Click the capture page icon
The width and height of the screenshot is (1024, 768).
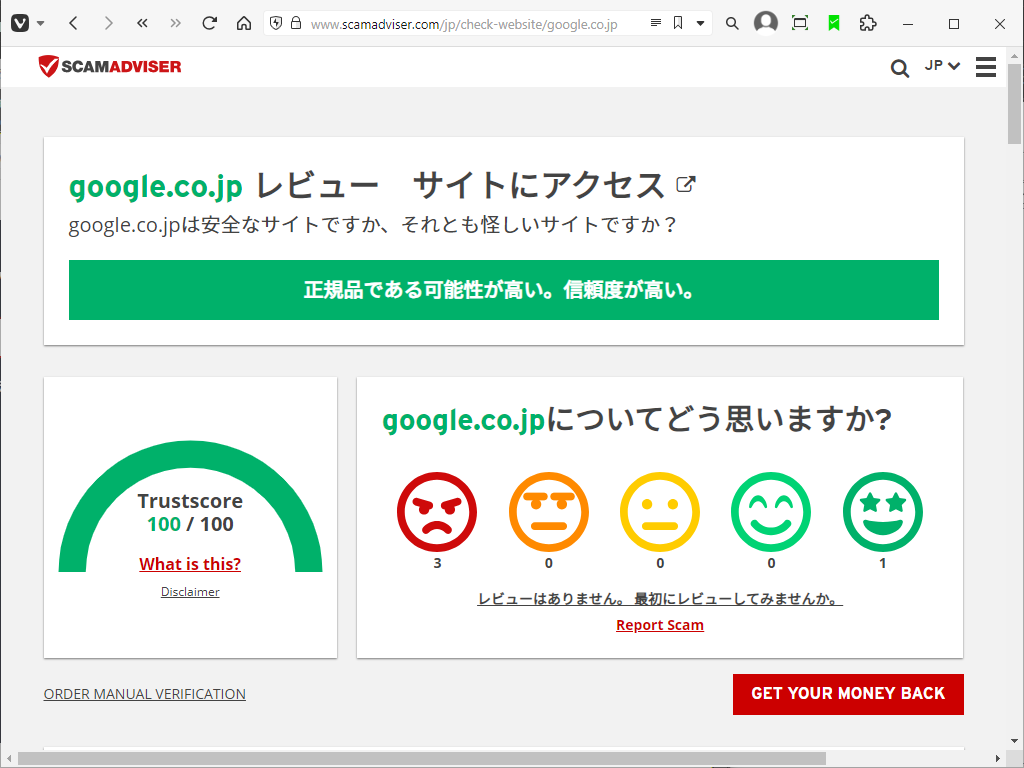tap(799, 24)
